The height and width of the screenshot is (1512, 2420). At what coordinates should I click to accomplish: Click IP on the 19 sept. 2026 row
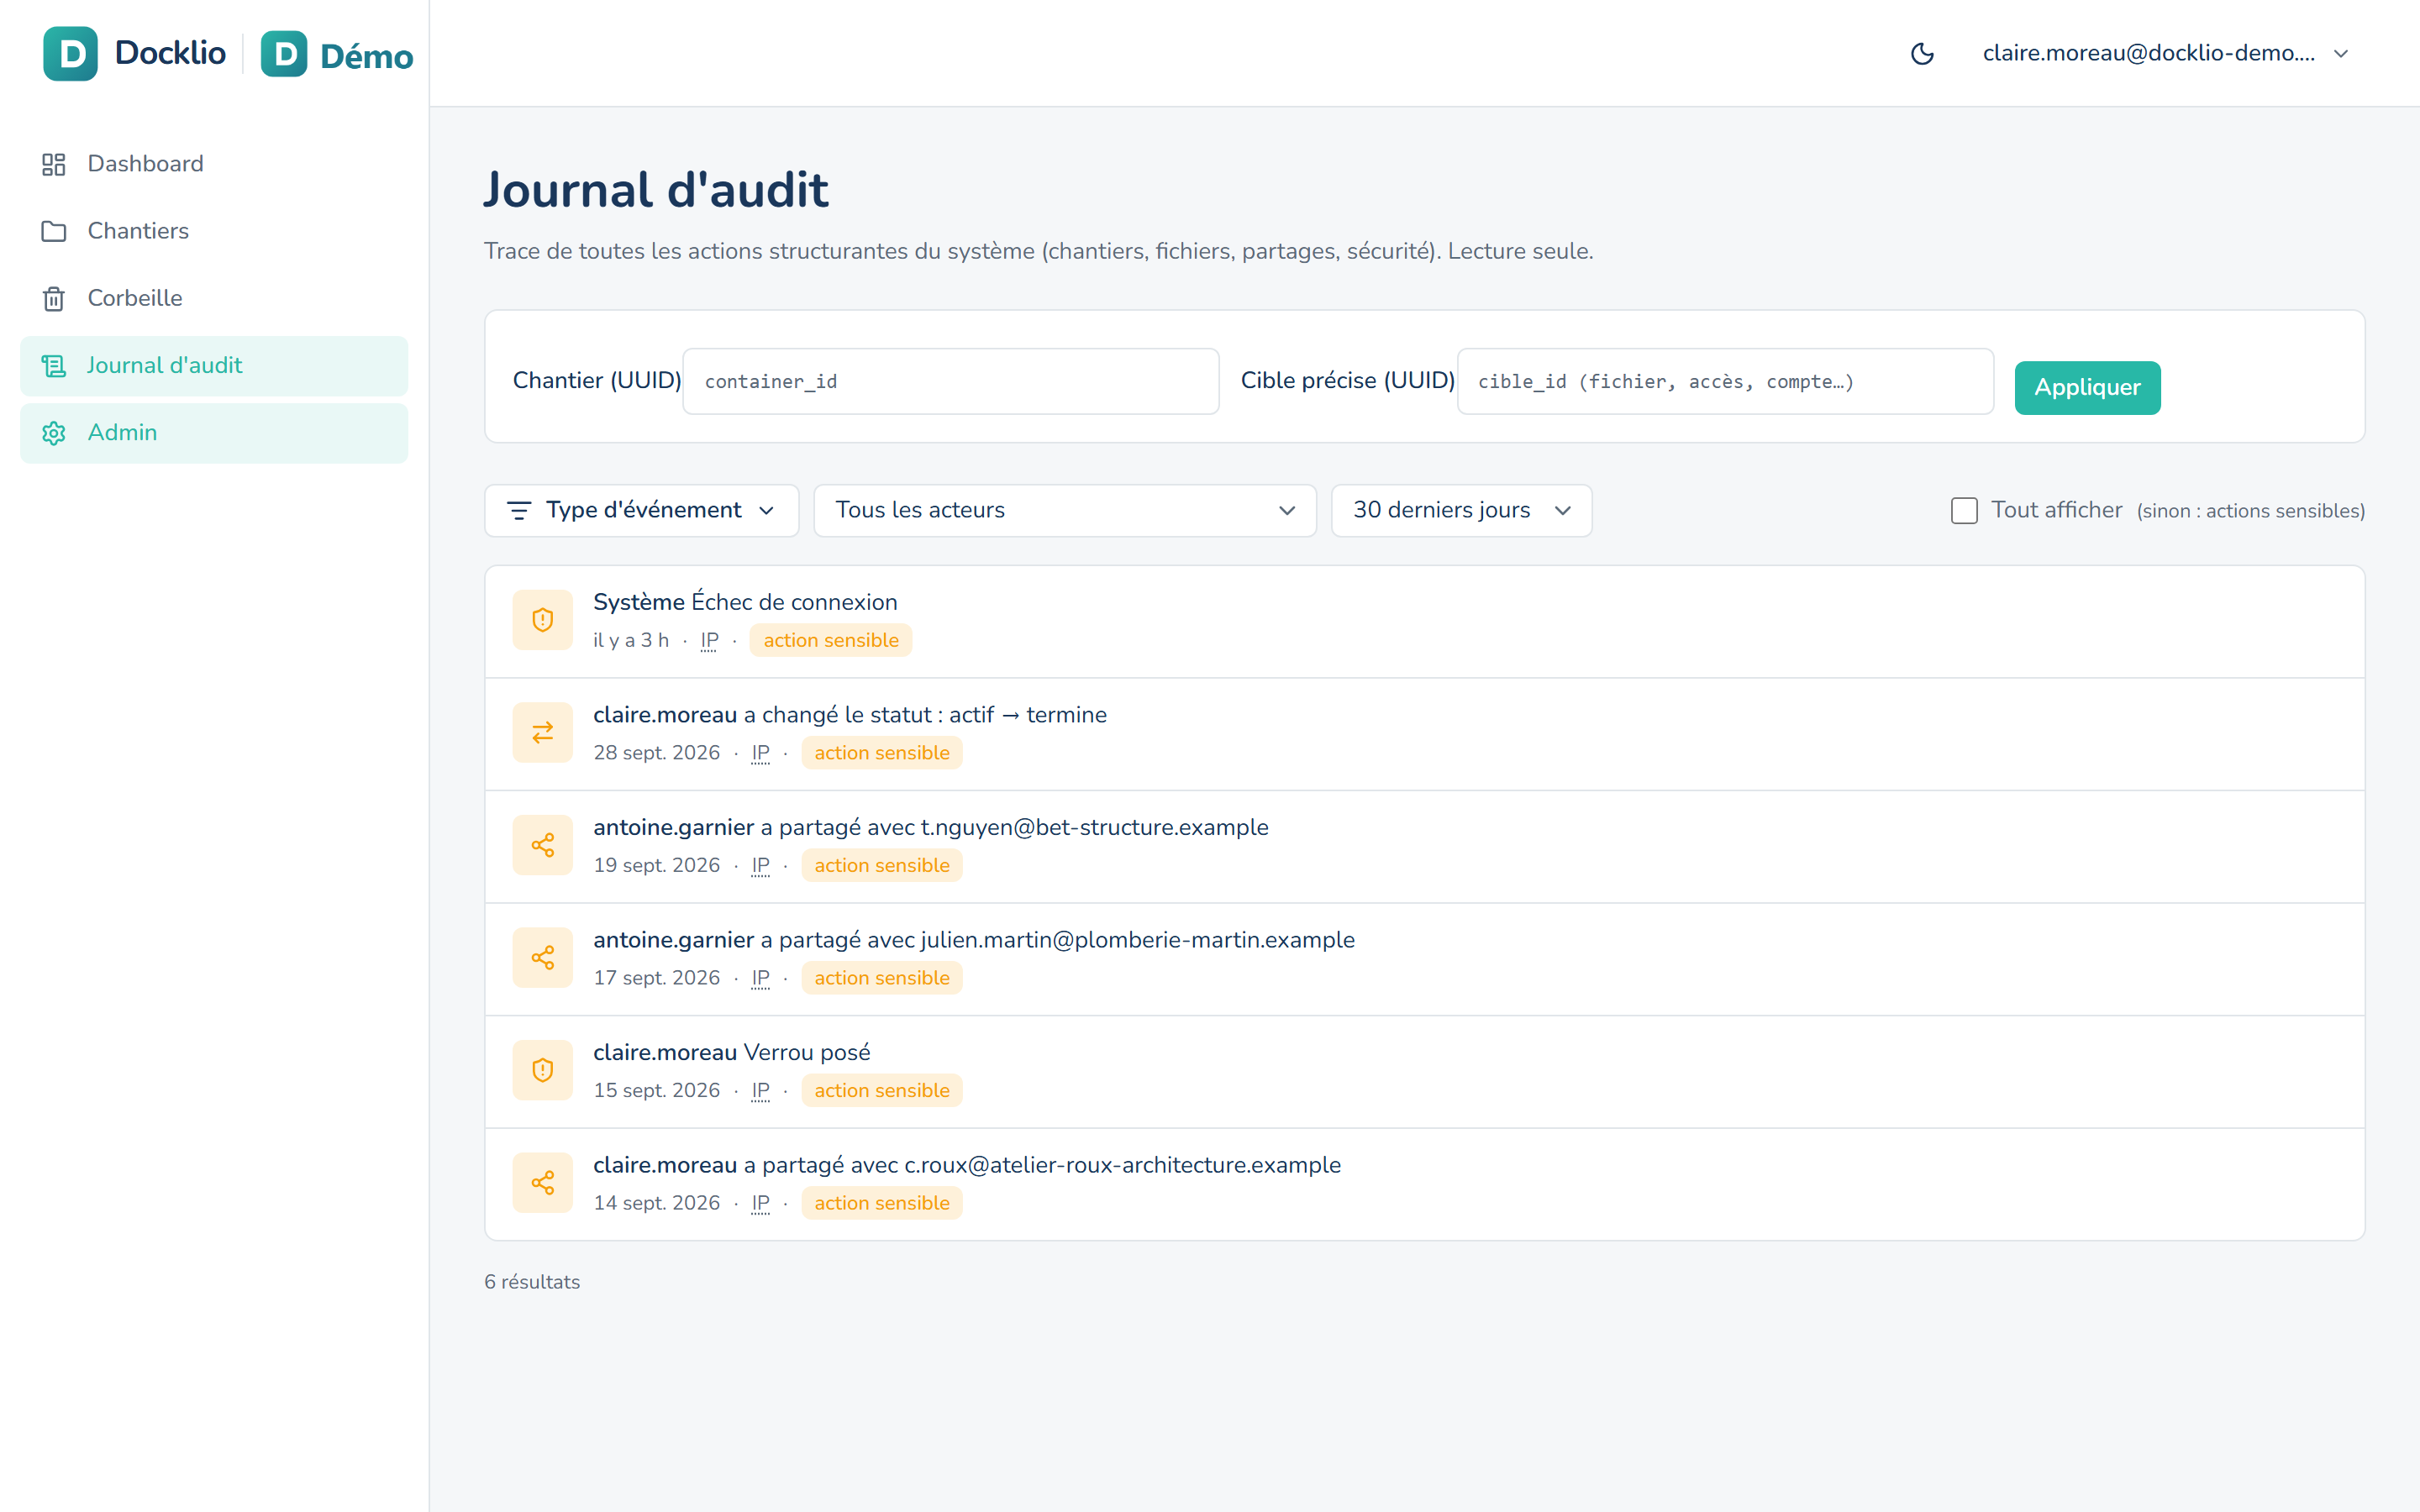760,866
